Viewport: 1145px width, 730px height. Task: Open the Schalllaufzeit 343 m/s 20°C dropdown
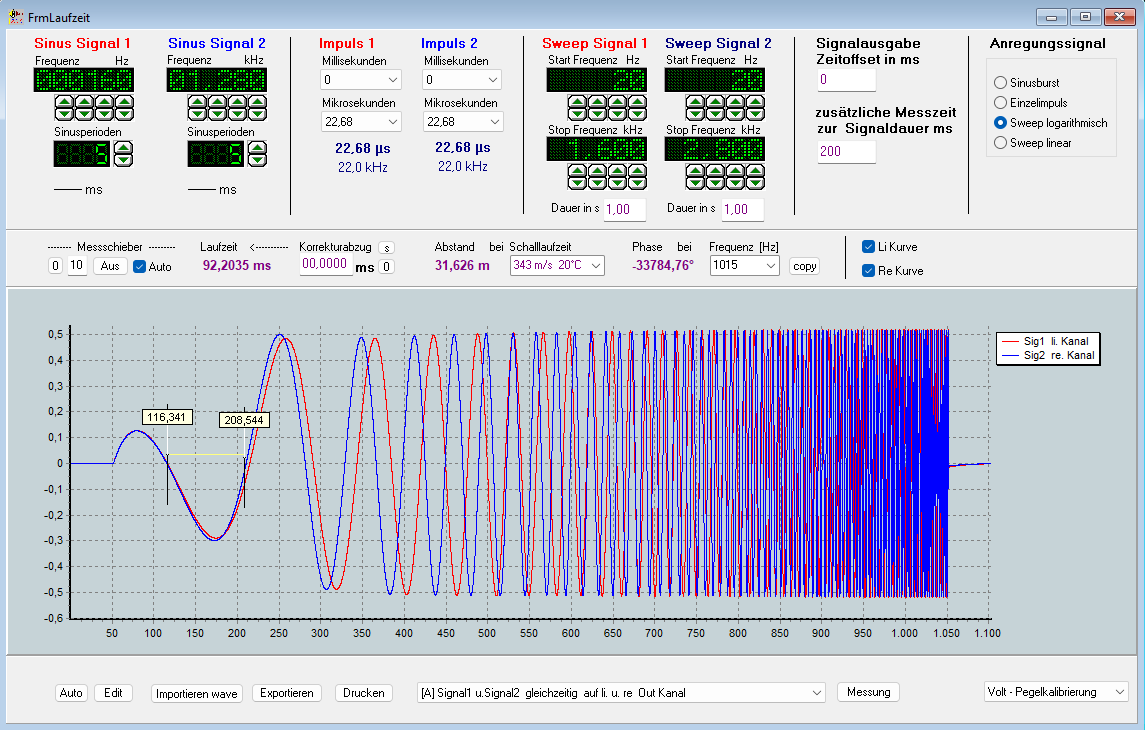point(557,265)
